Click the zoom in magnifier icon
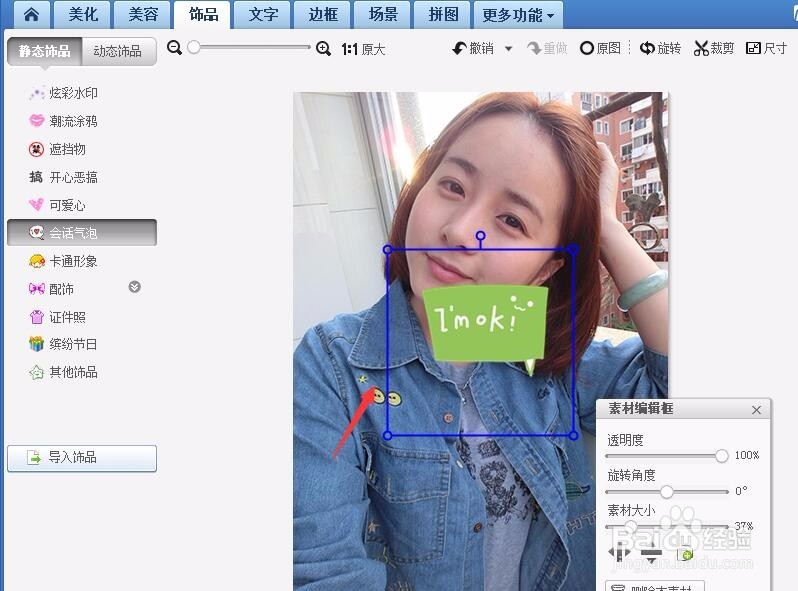Viewport: 798px width, 591px height. 323,49
